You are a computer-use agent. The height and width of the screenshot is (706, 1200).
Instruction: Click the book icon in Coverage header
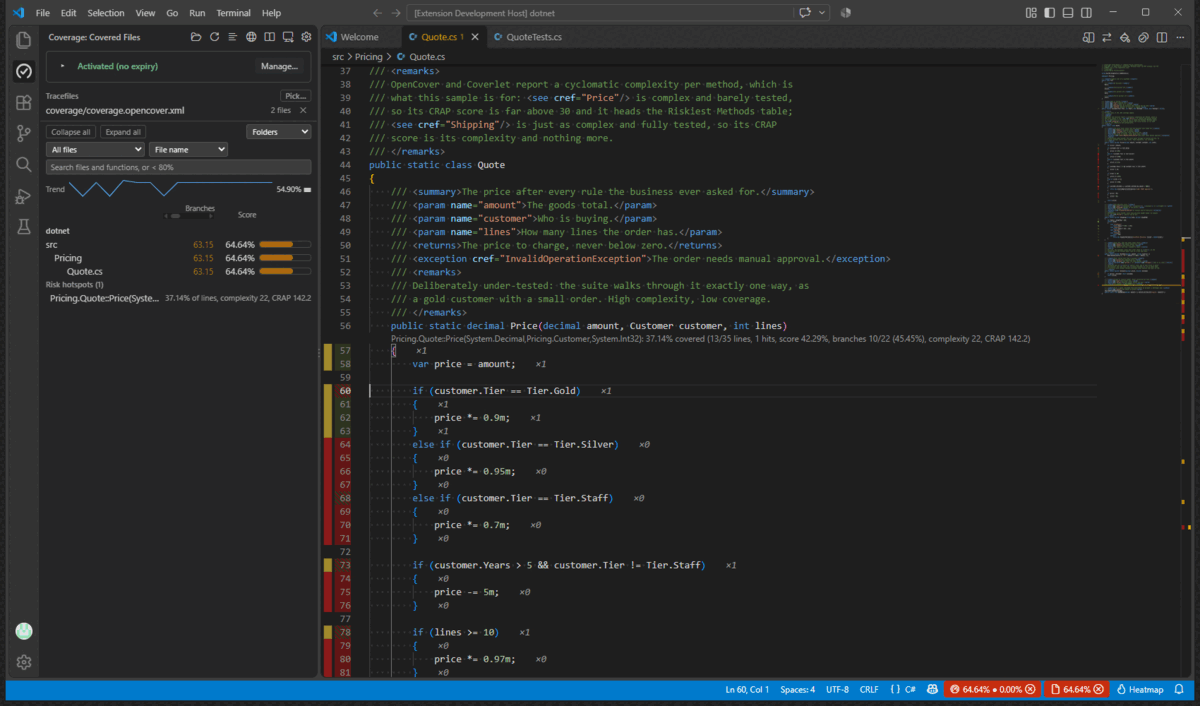pyautogui.click(x=269, y=37)
